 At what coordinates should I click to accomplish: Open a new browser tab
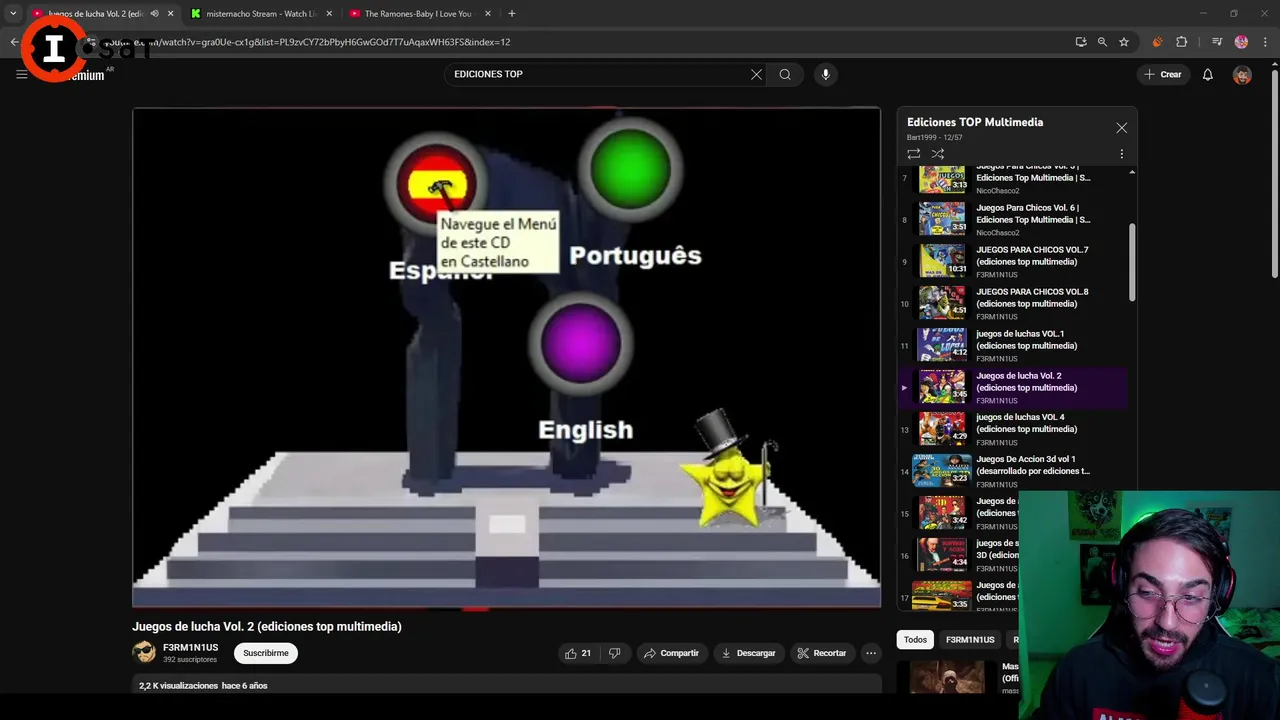coord(512,14)
